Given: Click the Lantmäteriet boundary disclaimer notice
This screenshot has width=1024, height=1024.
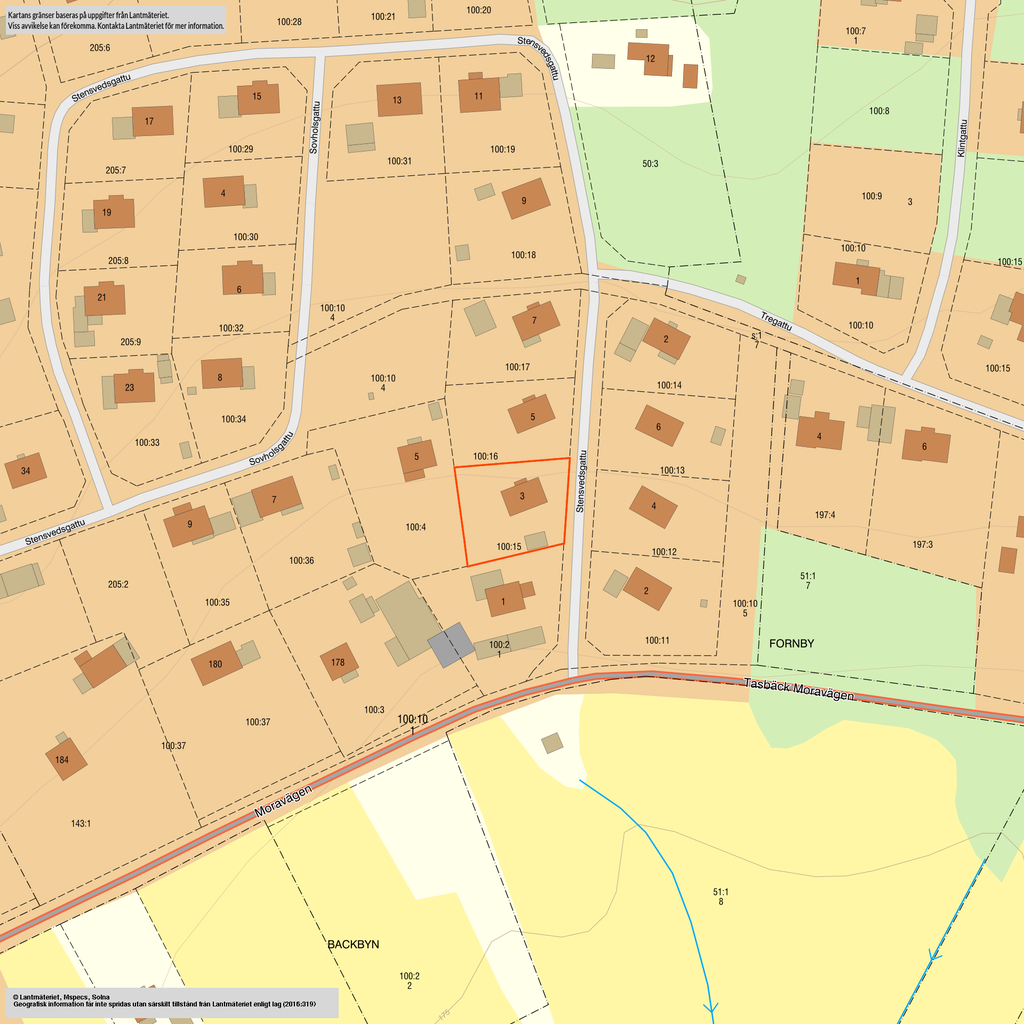Looking at the screenshot, I should coord(115,20).
